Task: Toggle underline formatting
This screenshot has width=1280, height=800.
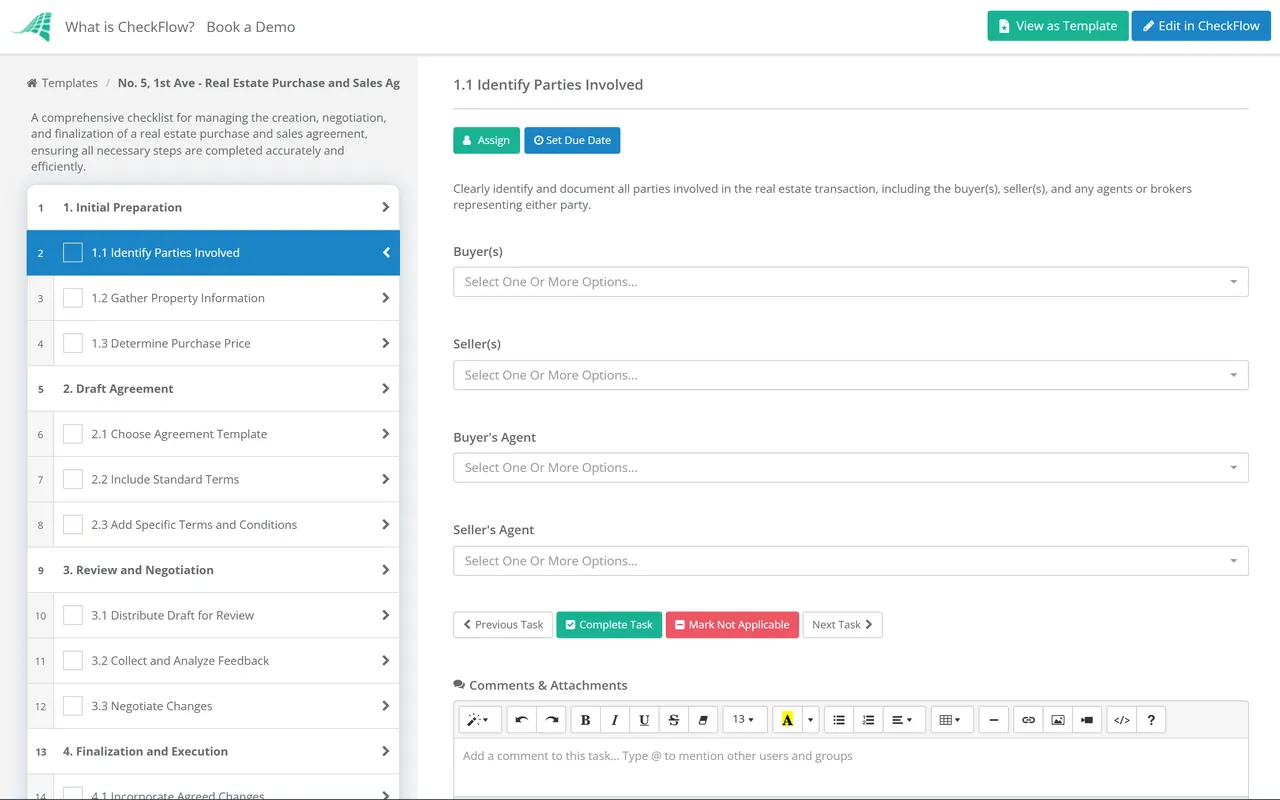Action: pos(644,720)
